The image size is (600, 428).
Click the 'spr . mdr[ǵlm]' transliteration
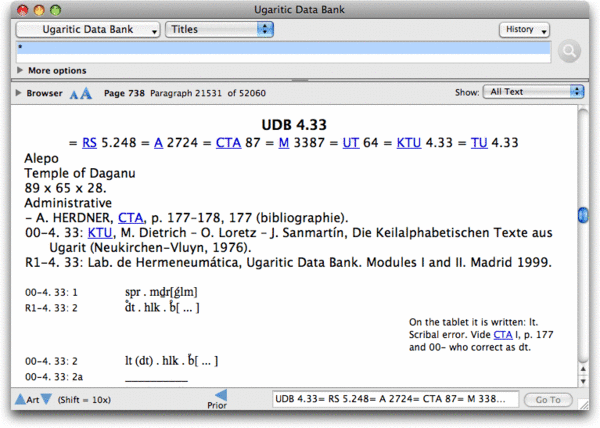(x=161, y=292)
